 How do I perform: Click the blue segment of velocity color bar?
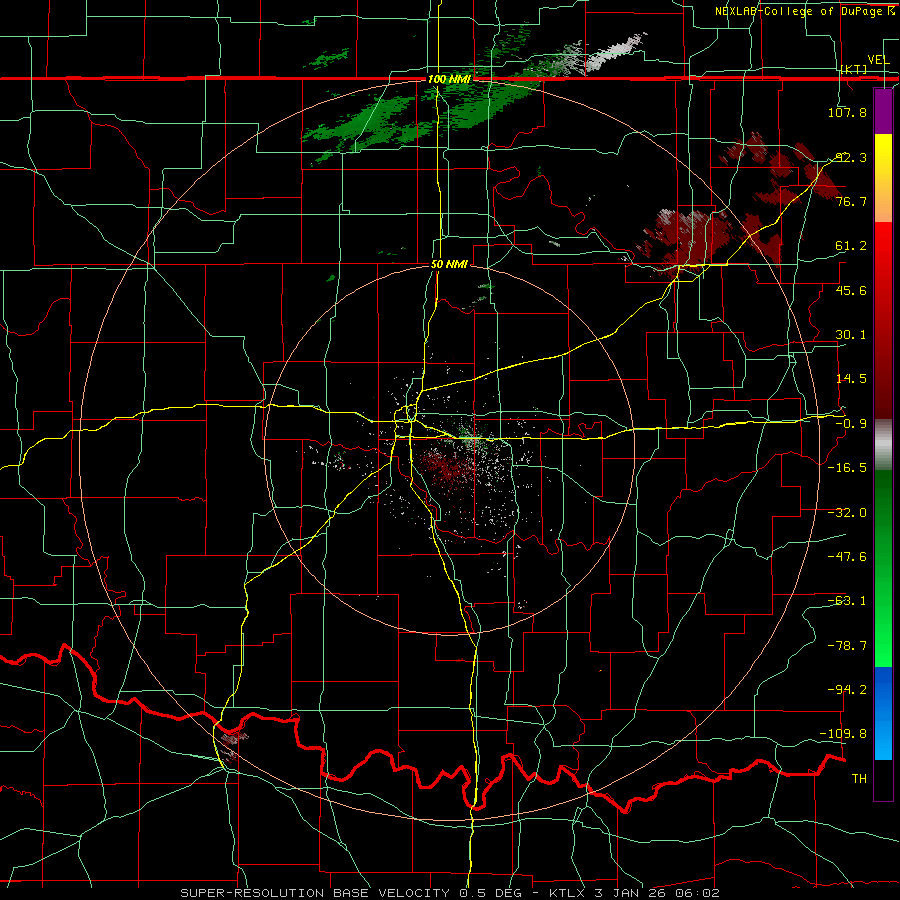tap(883, 713)
